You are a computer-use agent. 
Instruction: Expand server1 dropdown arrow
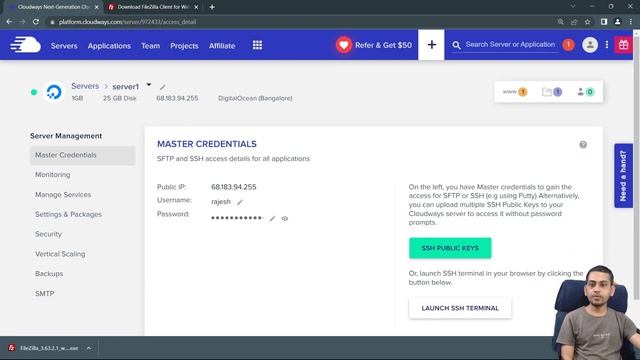[x=149, y=85]
